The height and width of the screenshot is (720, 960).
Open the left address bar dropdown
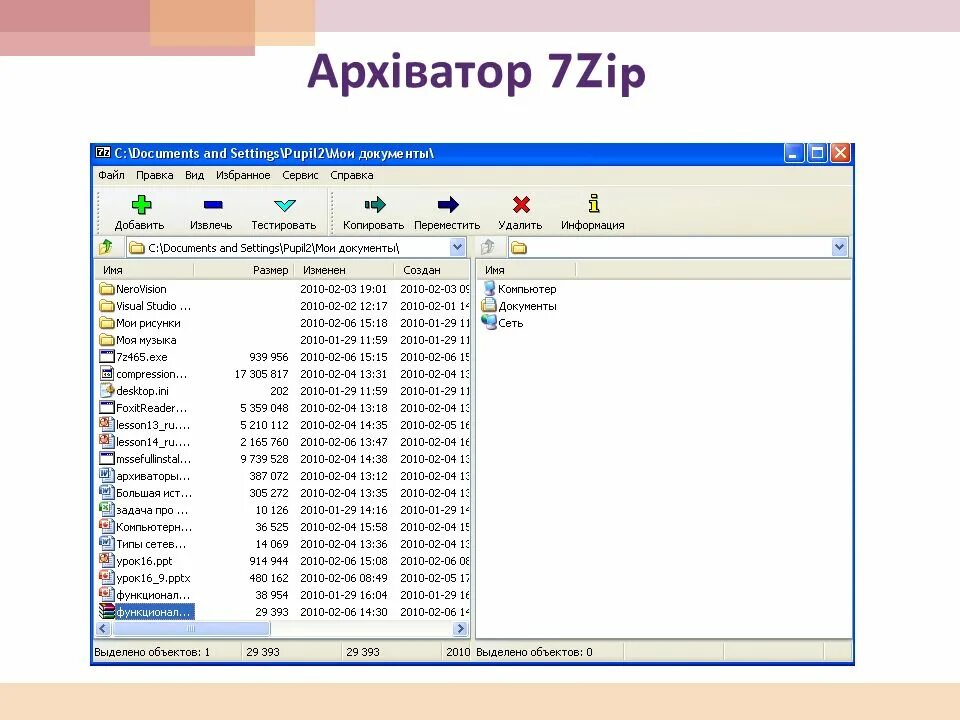tap(458, 246)
